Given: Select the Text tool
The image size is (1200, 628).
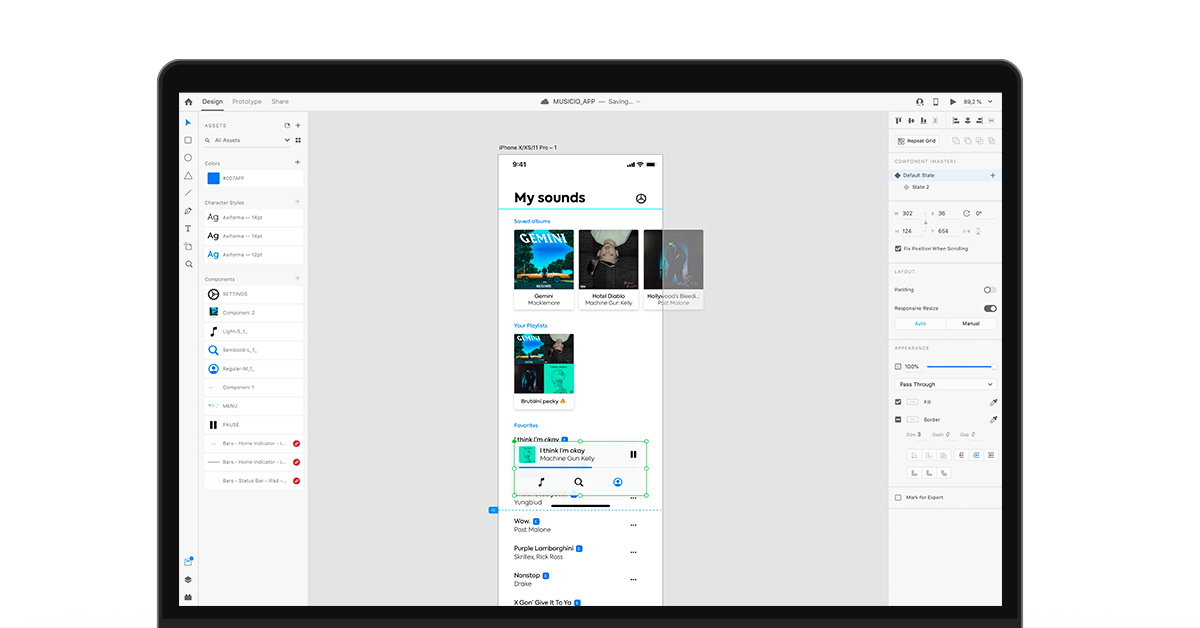Looking at the screenshot, I should point(188,229).
